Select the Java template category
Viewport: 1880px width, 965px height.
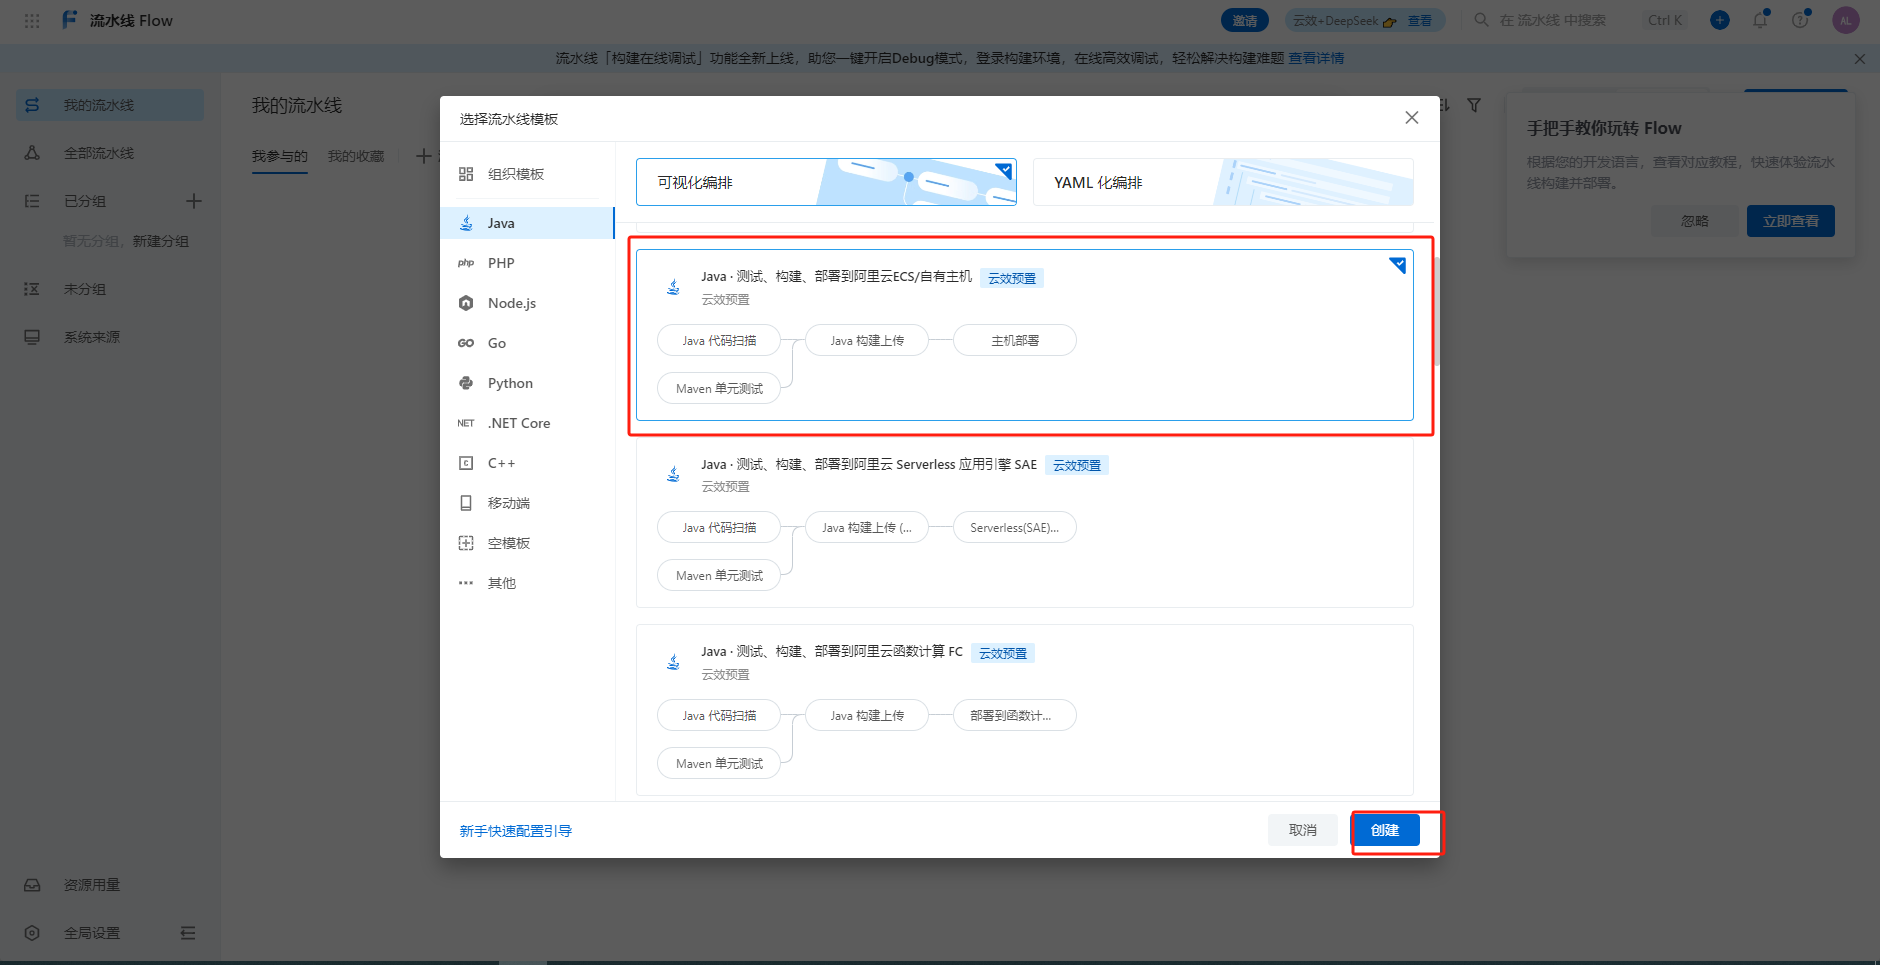coord(527,223)
